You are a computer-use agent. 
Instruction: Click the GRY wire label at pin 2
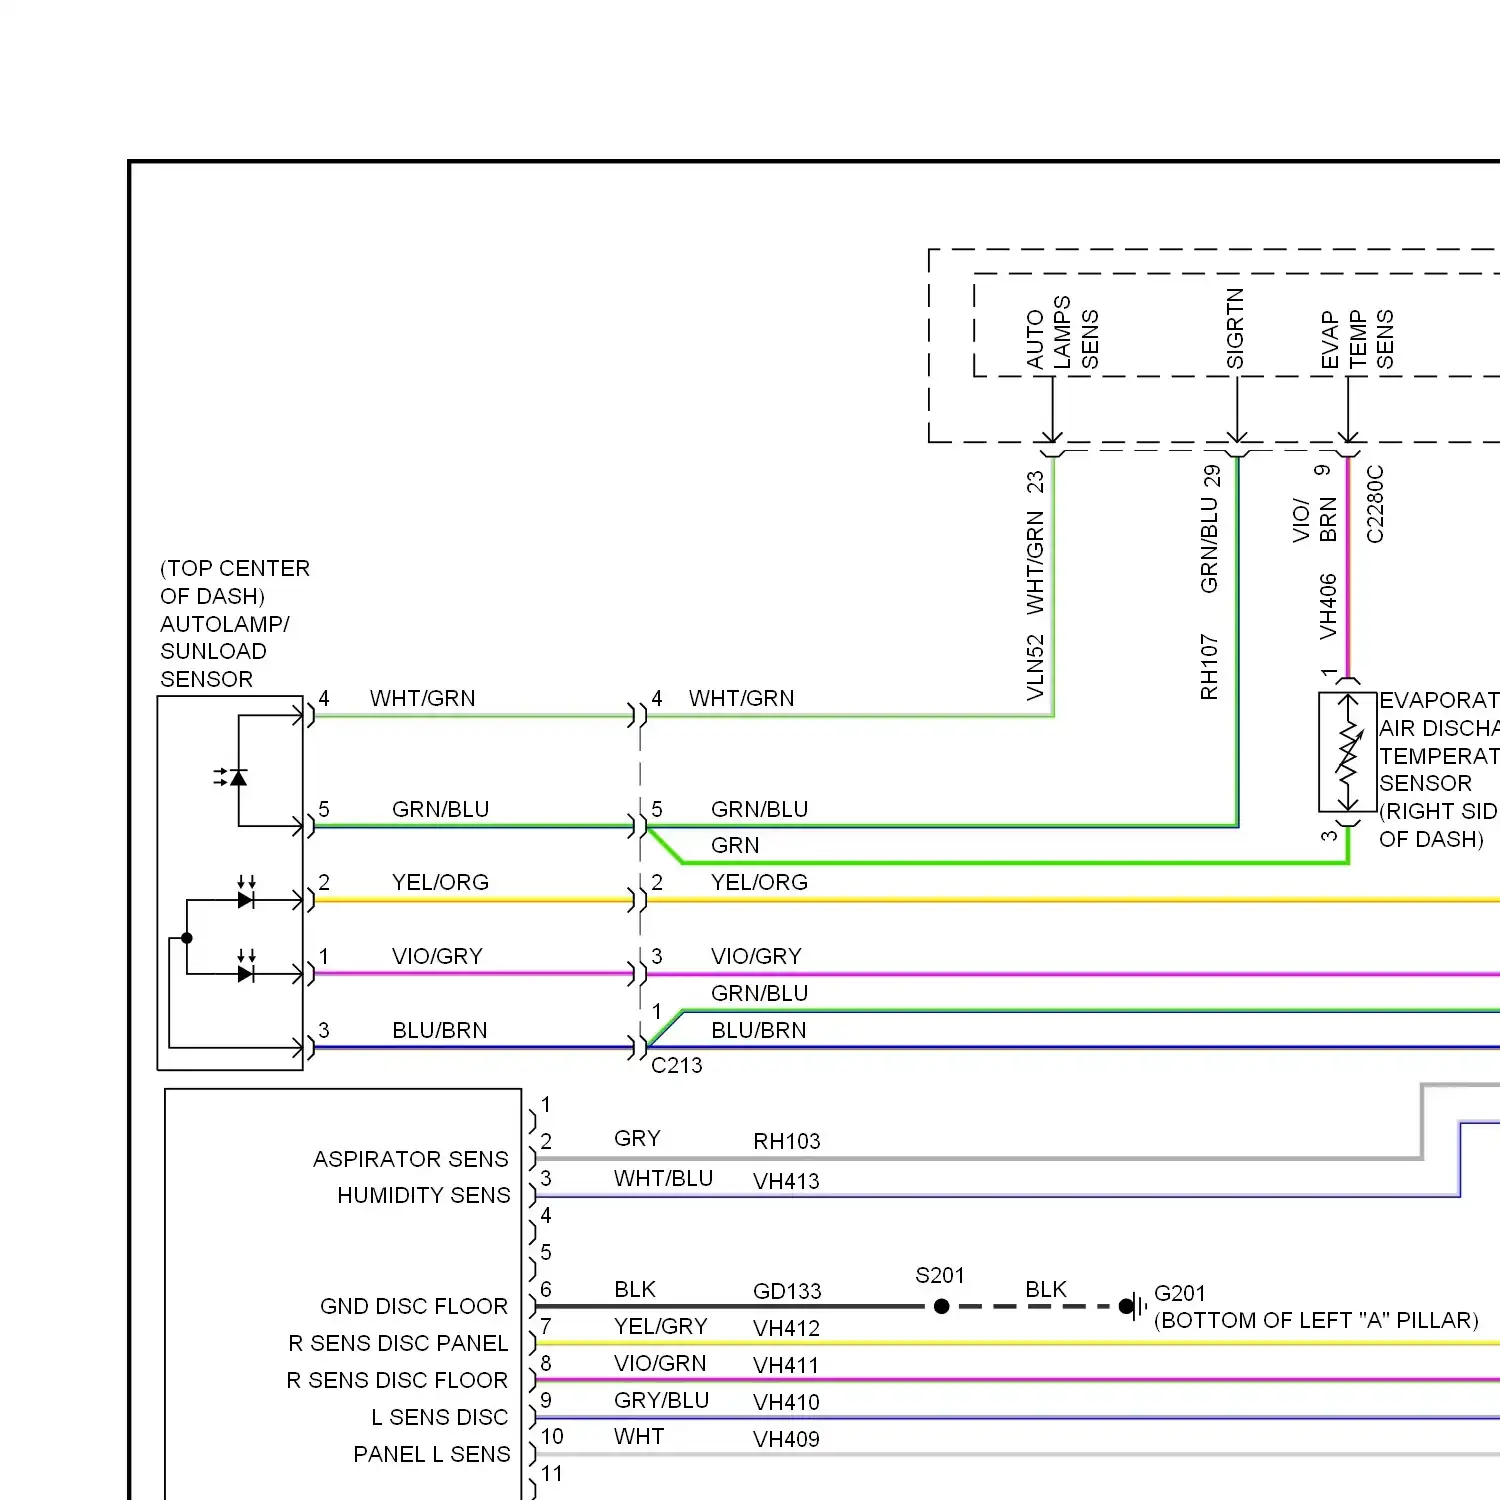click(637, 1138)
